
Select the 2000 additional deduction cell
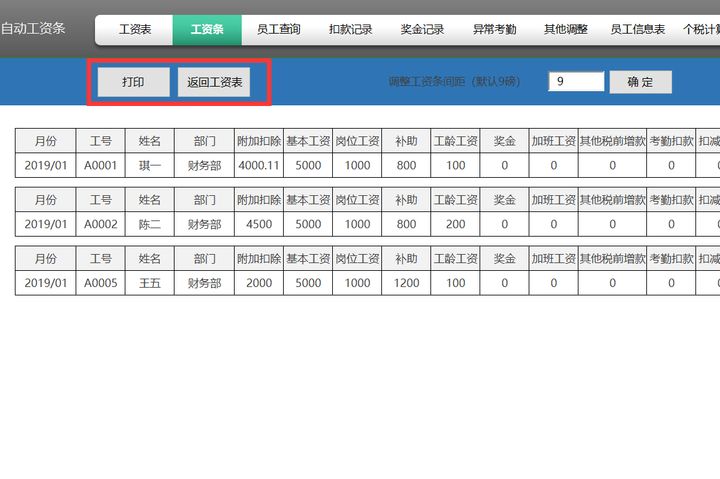point(259,283)
